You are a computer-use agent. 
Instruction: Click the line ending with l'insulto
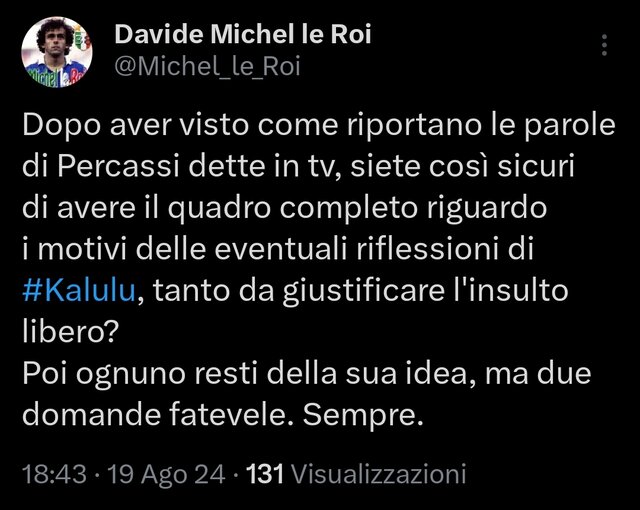295,290
